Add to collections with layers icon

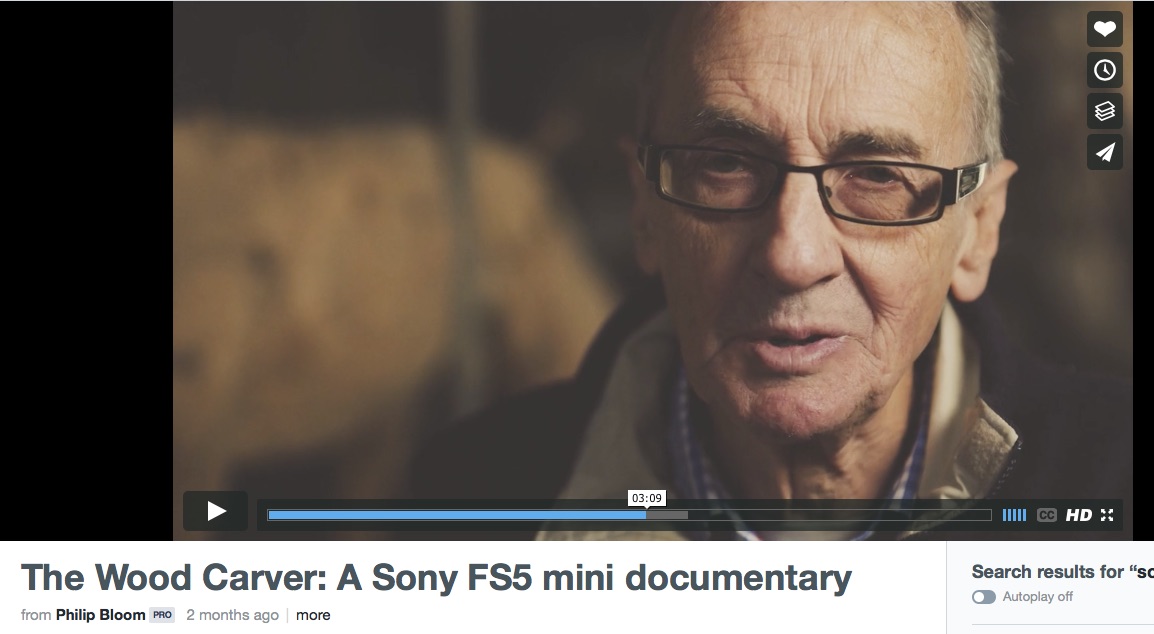click(x=1105, y=111)
